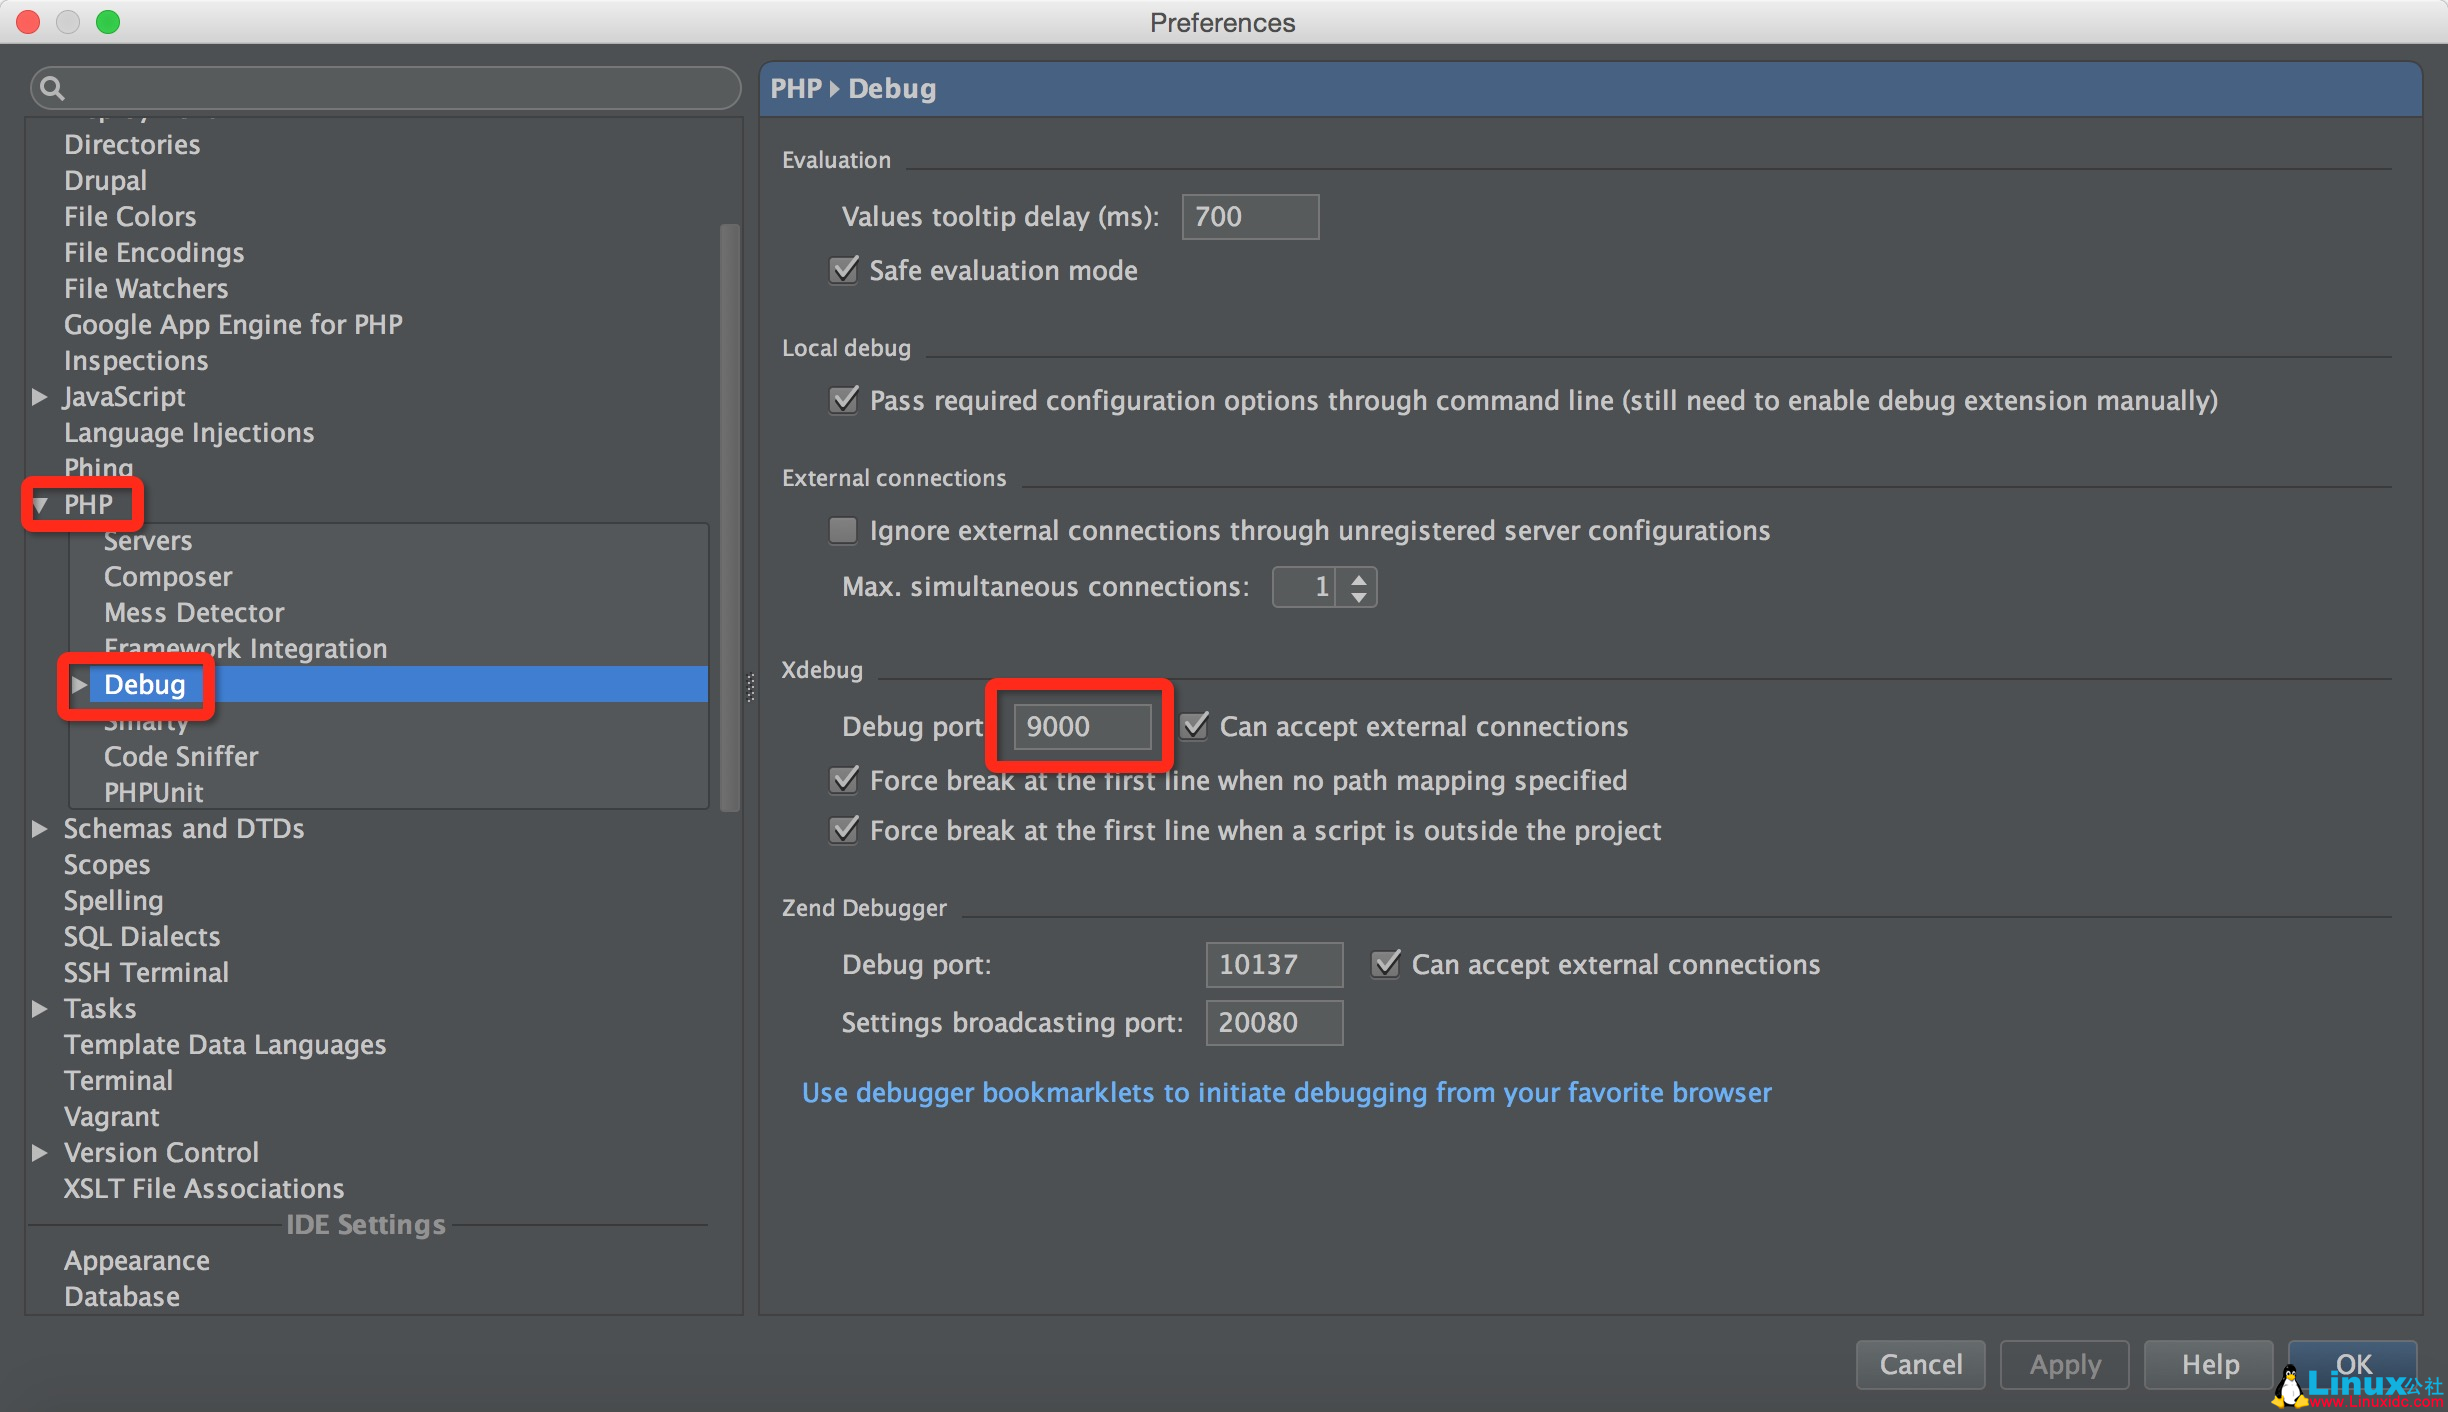Image resolution: width=2448 pixels, height=1412 pixels.
Task: Open the Code Sniffer settings page
Action: [x=181, y=757]
